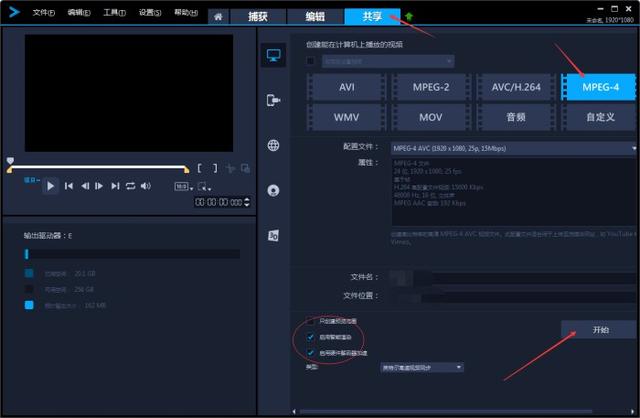Switch to the 编辑 Edit tab
Screen dimensions: 640x418
click(315, 17)
